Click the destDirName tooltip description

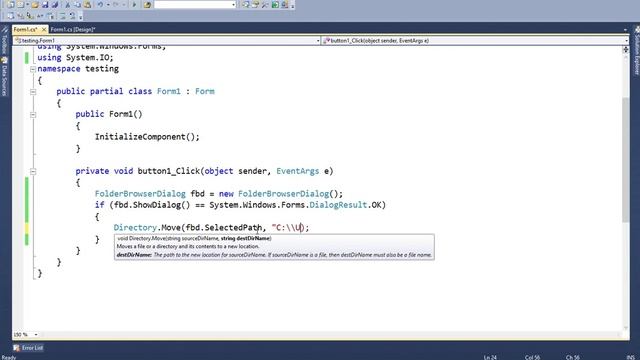274,255
